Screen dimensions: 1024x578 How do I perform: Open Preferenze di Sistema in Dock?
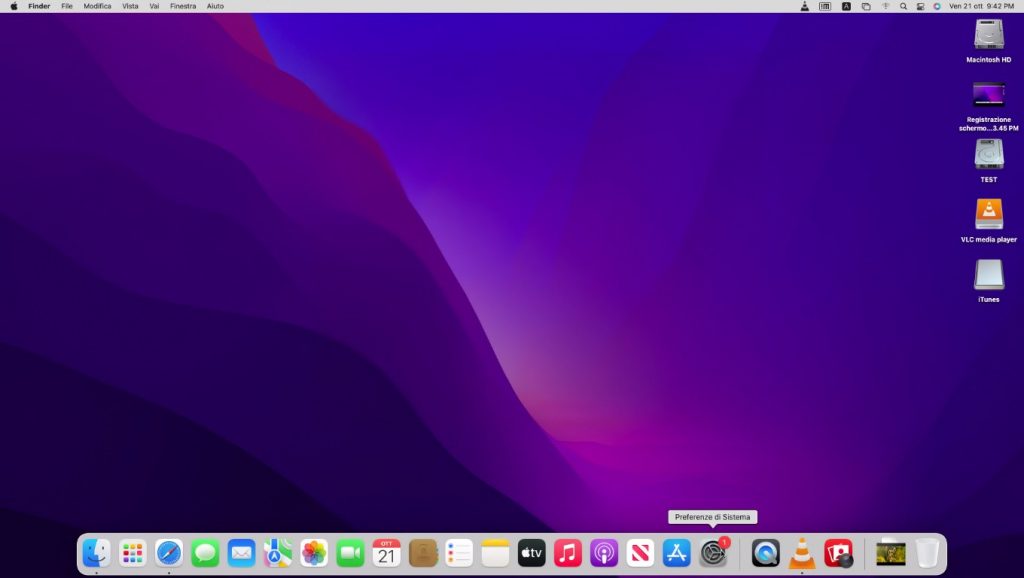coord(713,552)
